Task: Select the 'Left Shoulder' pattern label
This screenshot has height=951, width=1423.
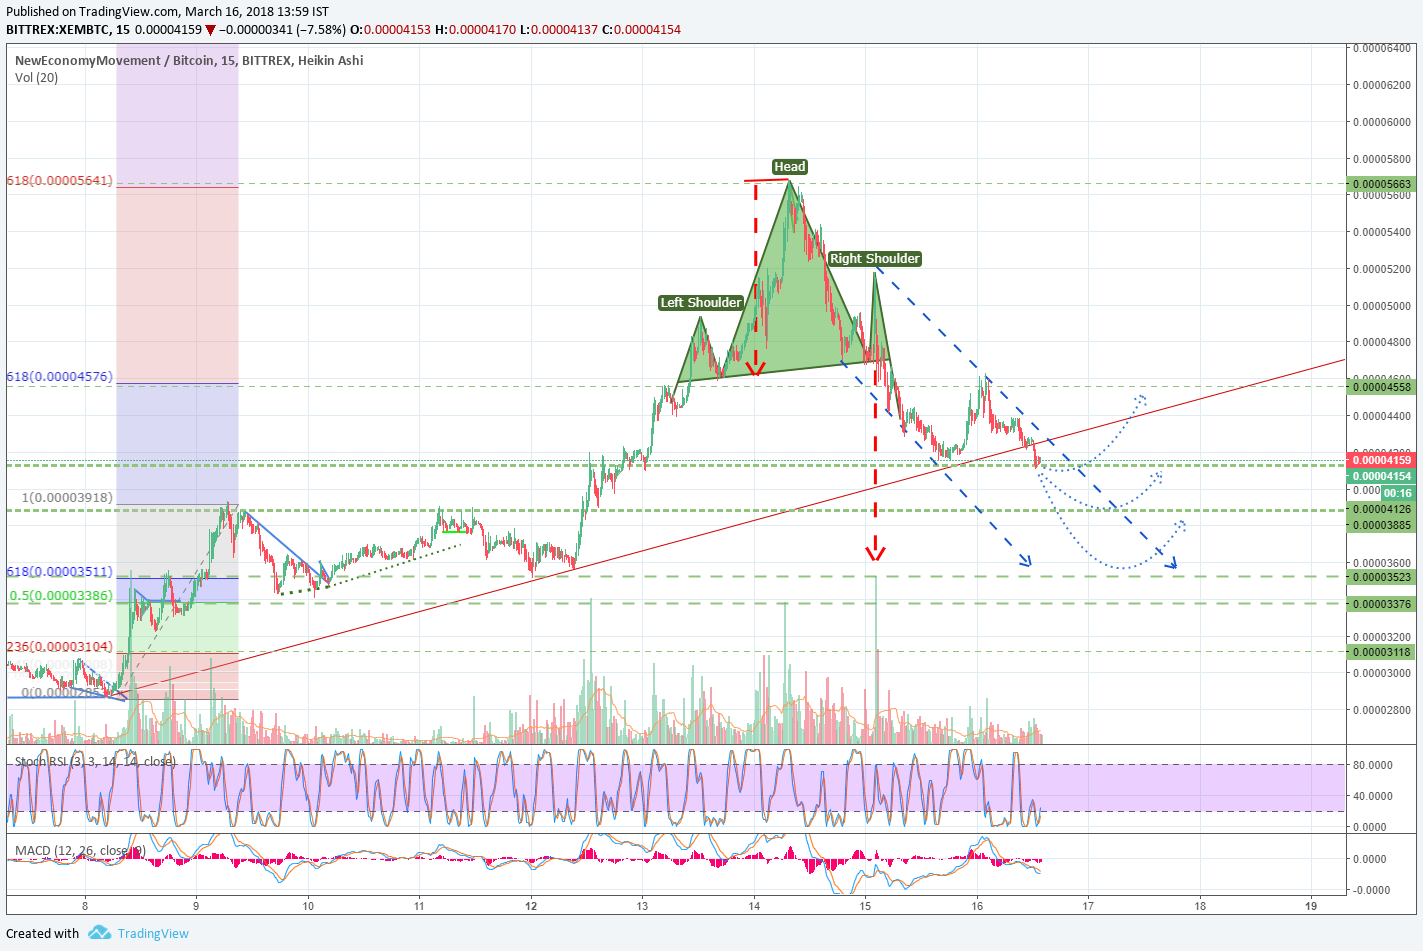Action: pyautogui.click(x=701, y=303)
